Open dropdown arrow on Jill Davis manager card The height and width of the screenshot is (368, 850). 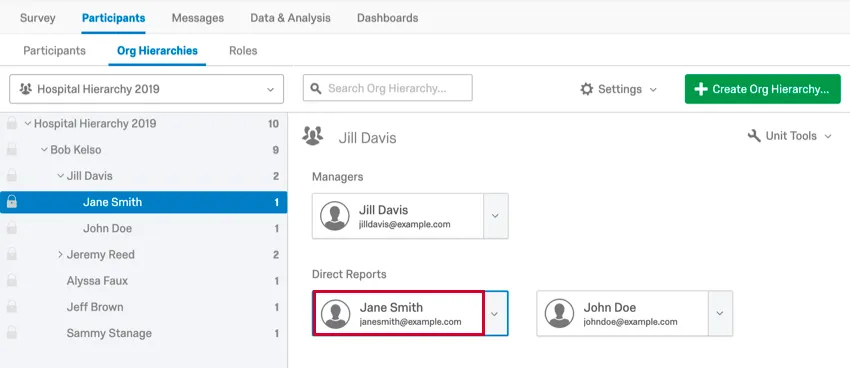point(495,216)
